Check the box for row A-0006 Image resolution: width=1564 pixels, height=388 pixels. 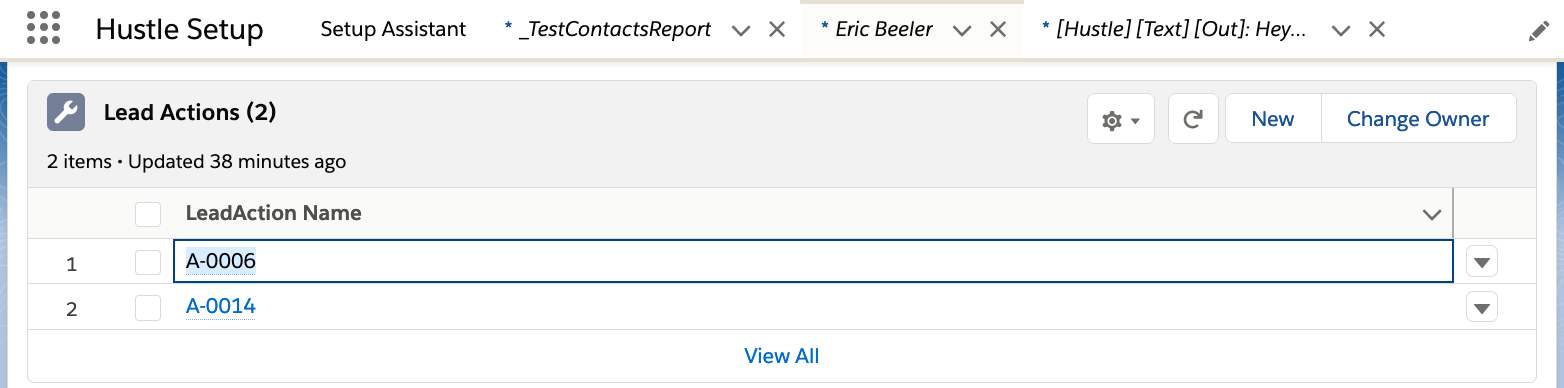[x=148, y=262]
